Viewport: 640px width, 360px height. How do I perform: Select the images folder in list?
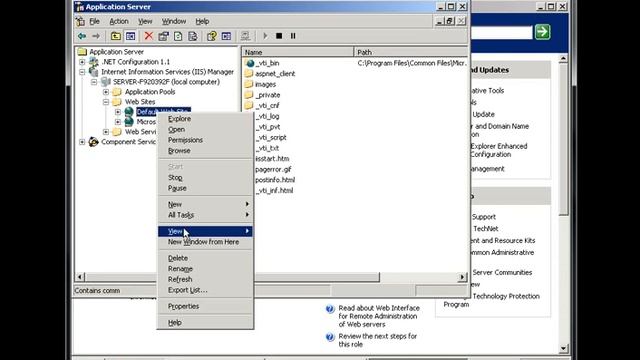[x=265, y=84]
